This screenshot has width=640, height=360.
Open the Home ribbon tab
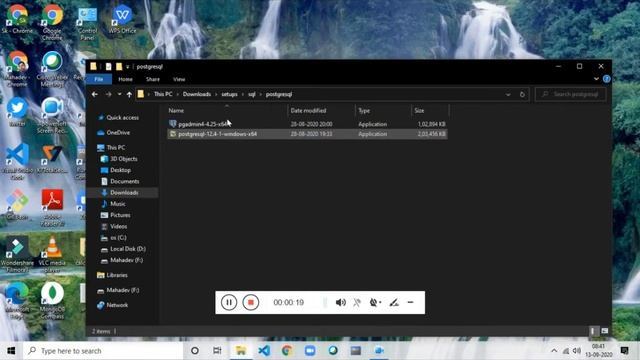pyautogui.click(x=125, y=79)
